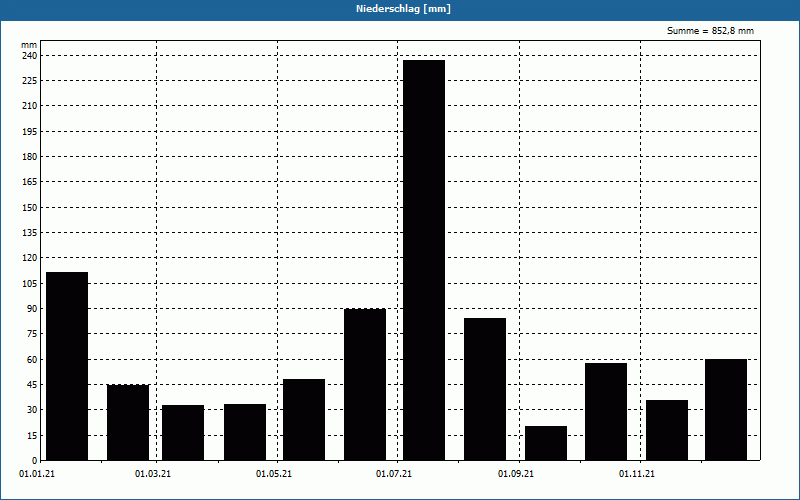The height and width of the screenshot is (500, 800).
Task: Click the 225 value on the y-axis
Action: coord(30,81)
